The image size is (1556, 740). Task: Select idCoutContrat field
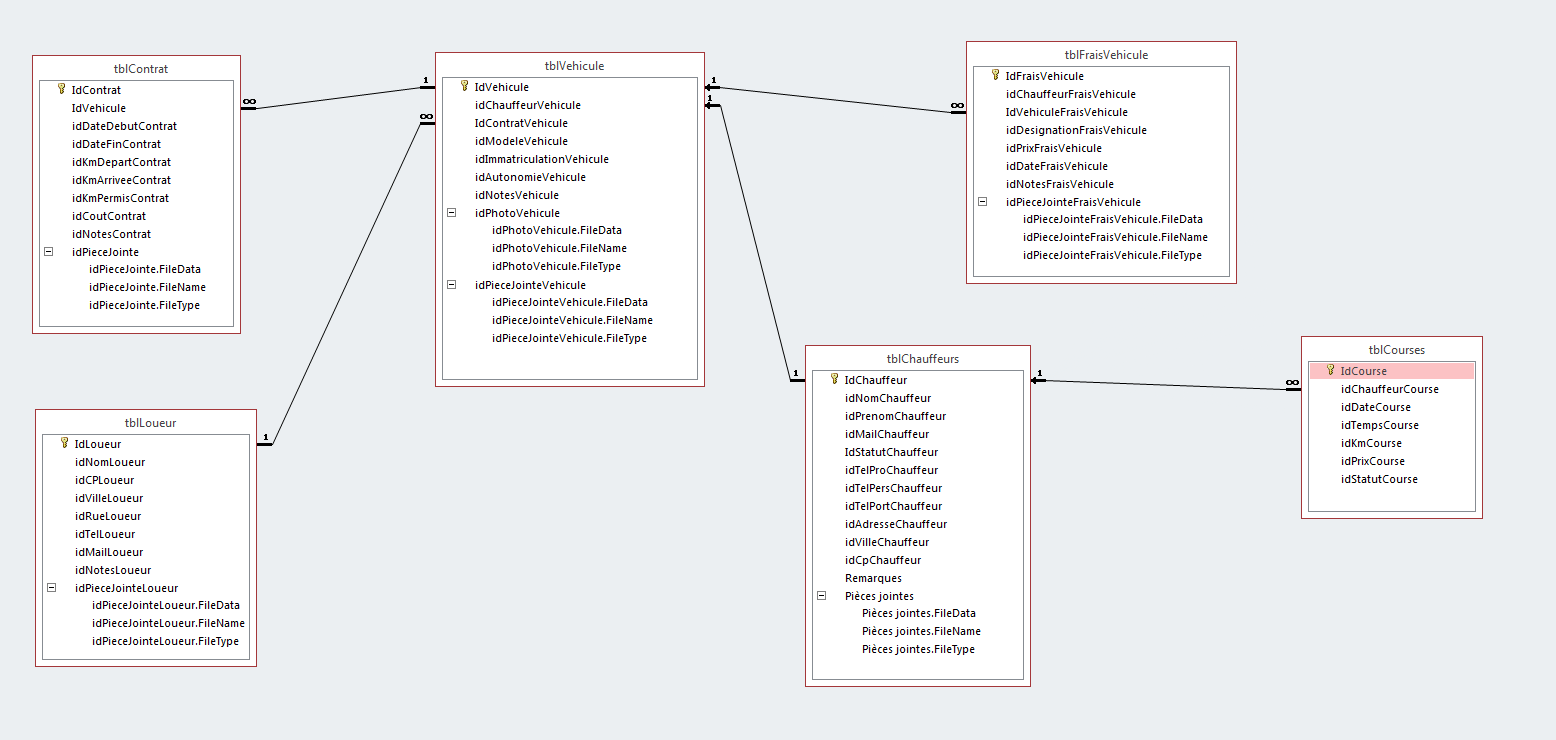tap(108, 216)
